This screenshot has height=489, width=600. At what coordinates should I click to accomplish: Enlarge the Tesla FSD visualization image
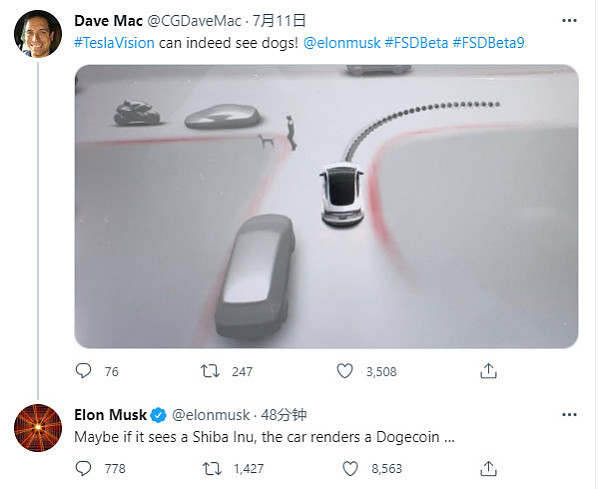(x=326, y=206)
